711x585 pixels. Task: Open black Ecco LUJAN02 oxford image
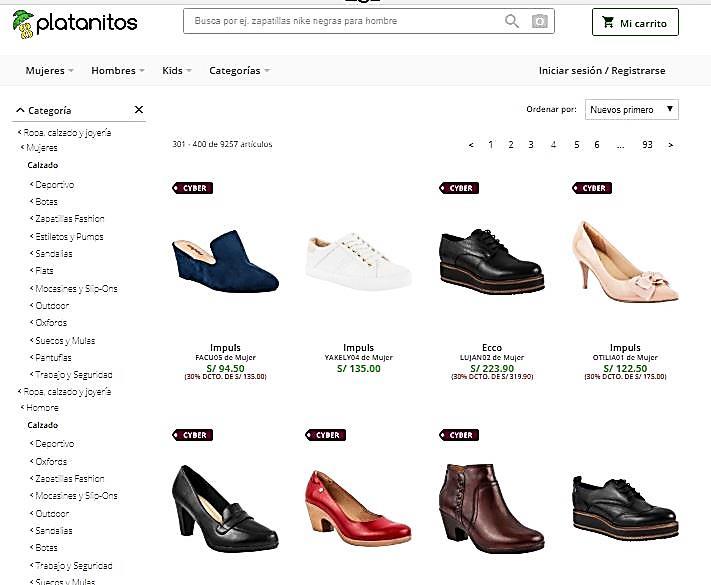tap(492, 262)
